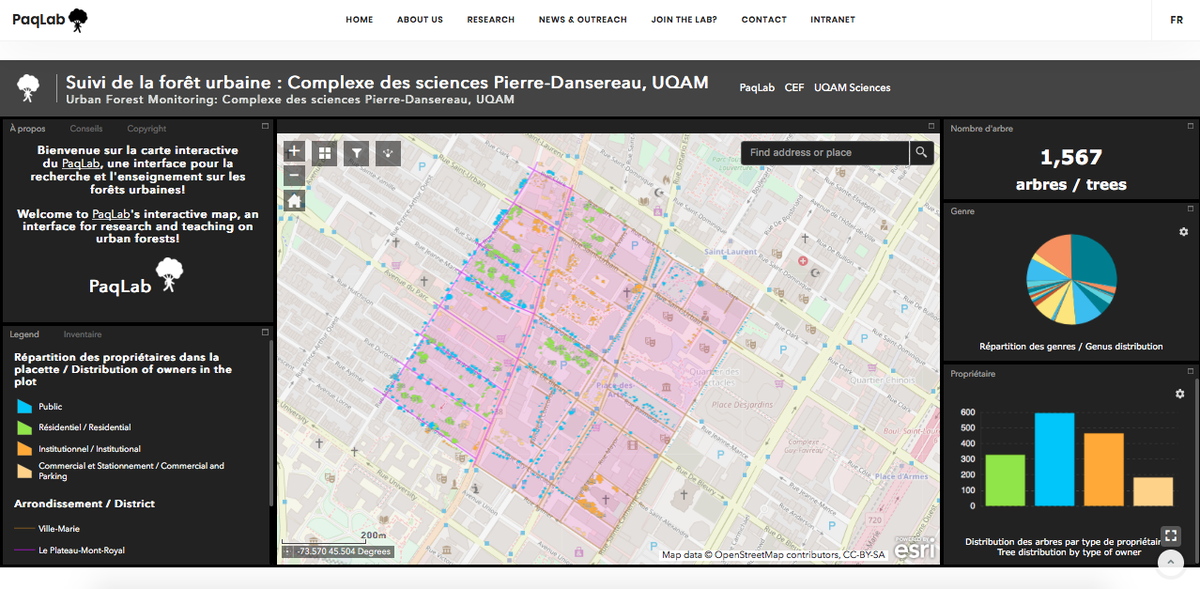Click the magnifier search button
Image resolution: width=1200 pixels, height=589 pixels.
point(922,152)
